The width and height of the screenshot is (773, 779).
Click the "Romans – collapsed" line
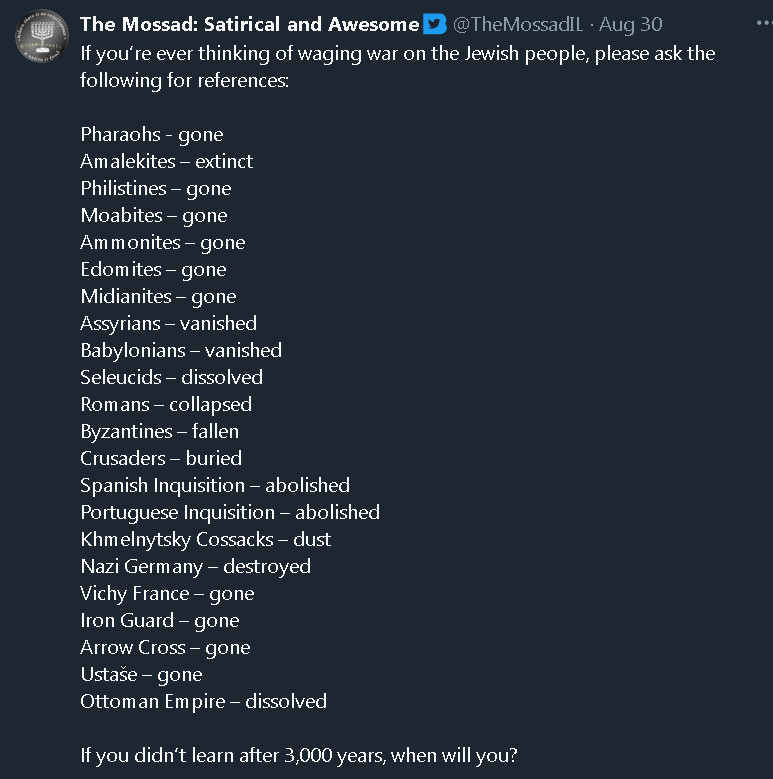166,404
